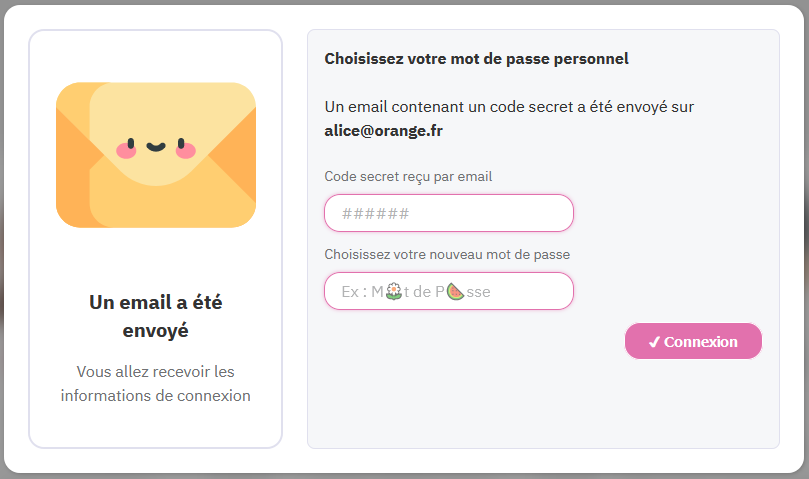Click "Choisissez votre mot de passe personnel" heading

pos(476,59)
